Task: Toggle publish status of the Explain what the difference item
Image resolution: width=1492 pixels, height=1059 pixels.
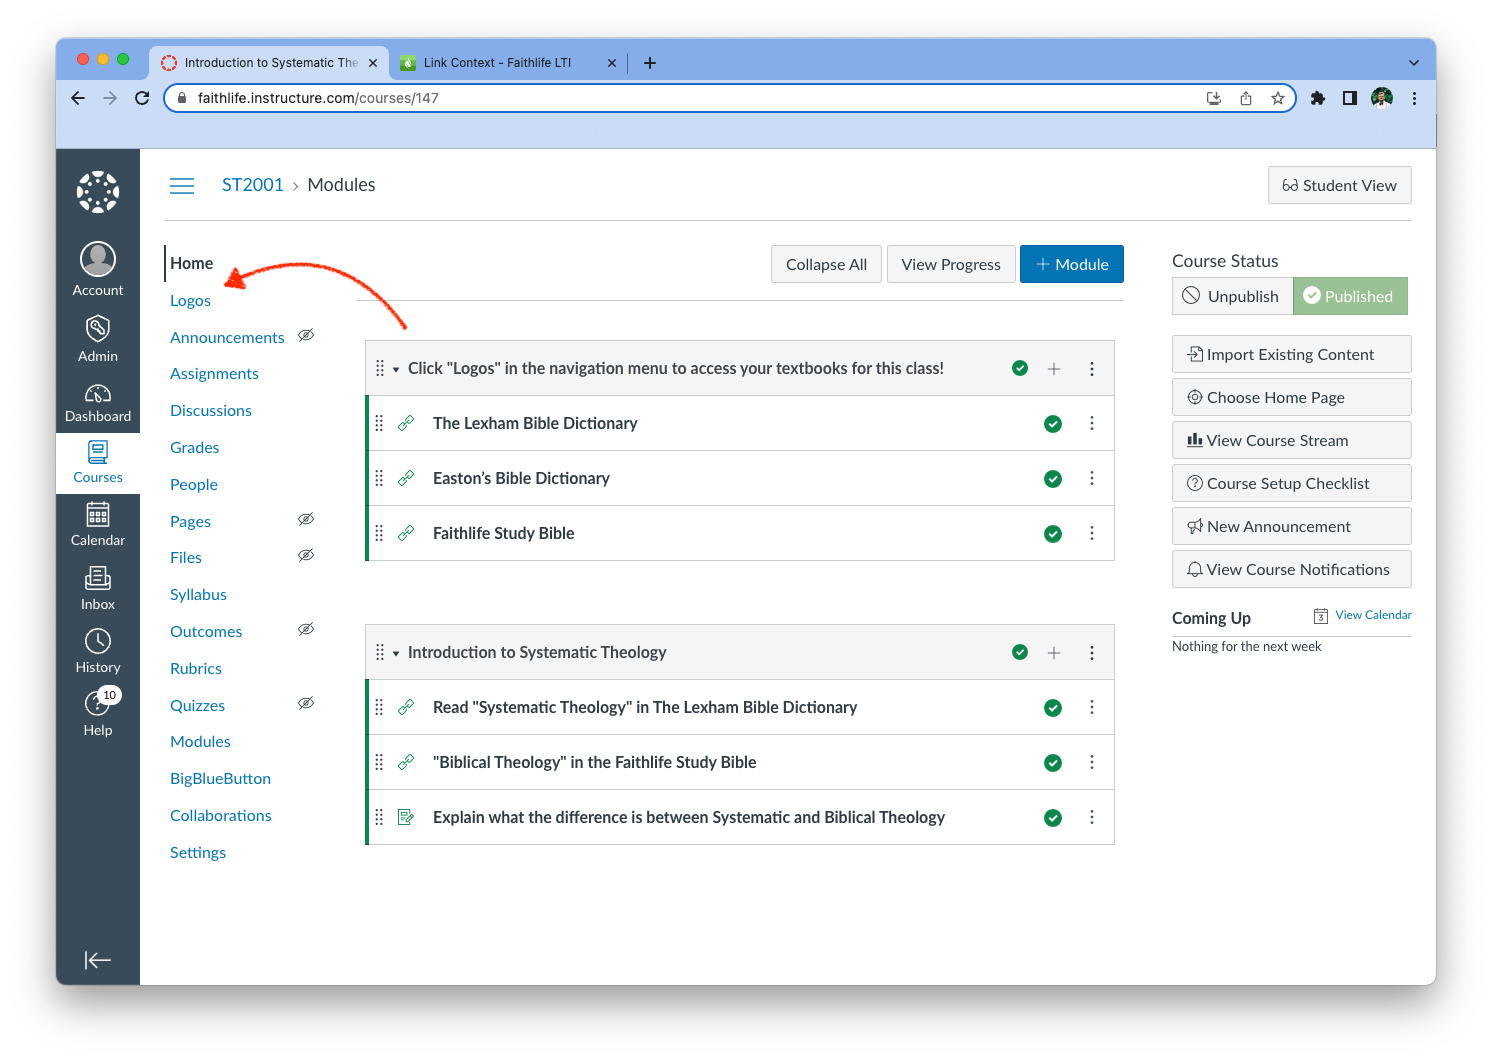Action: coord(1053,818)
